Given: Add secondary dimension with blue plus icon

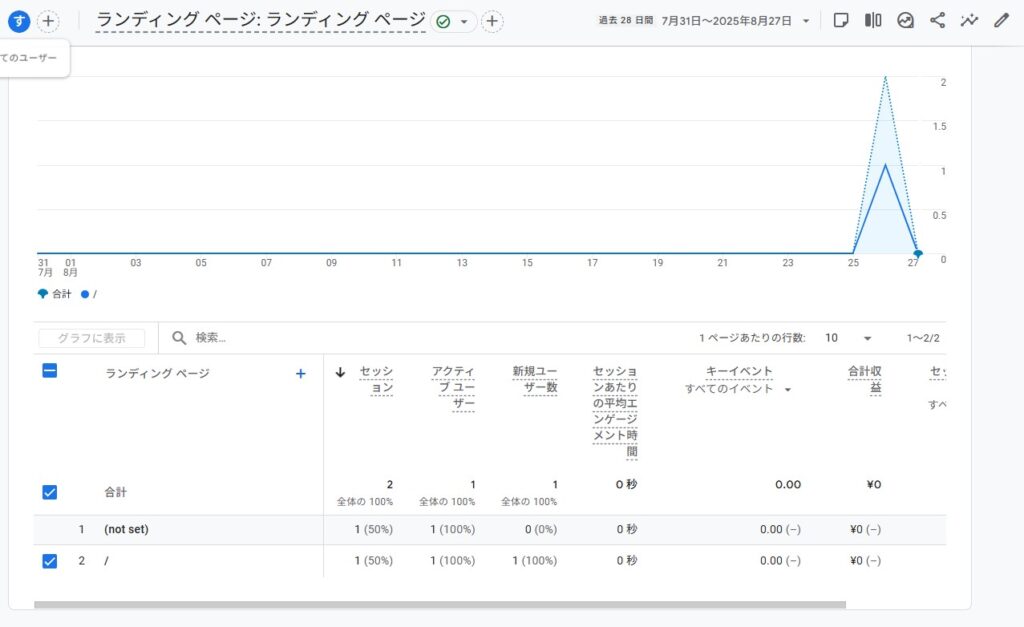Looking at the screenshot, I should tap(300, 374).
